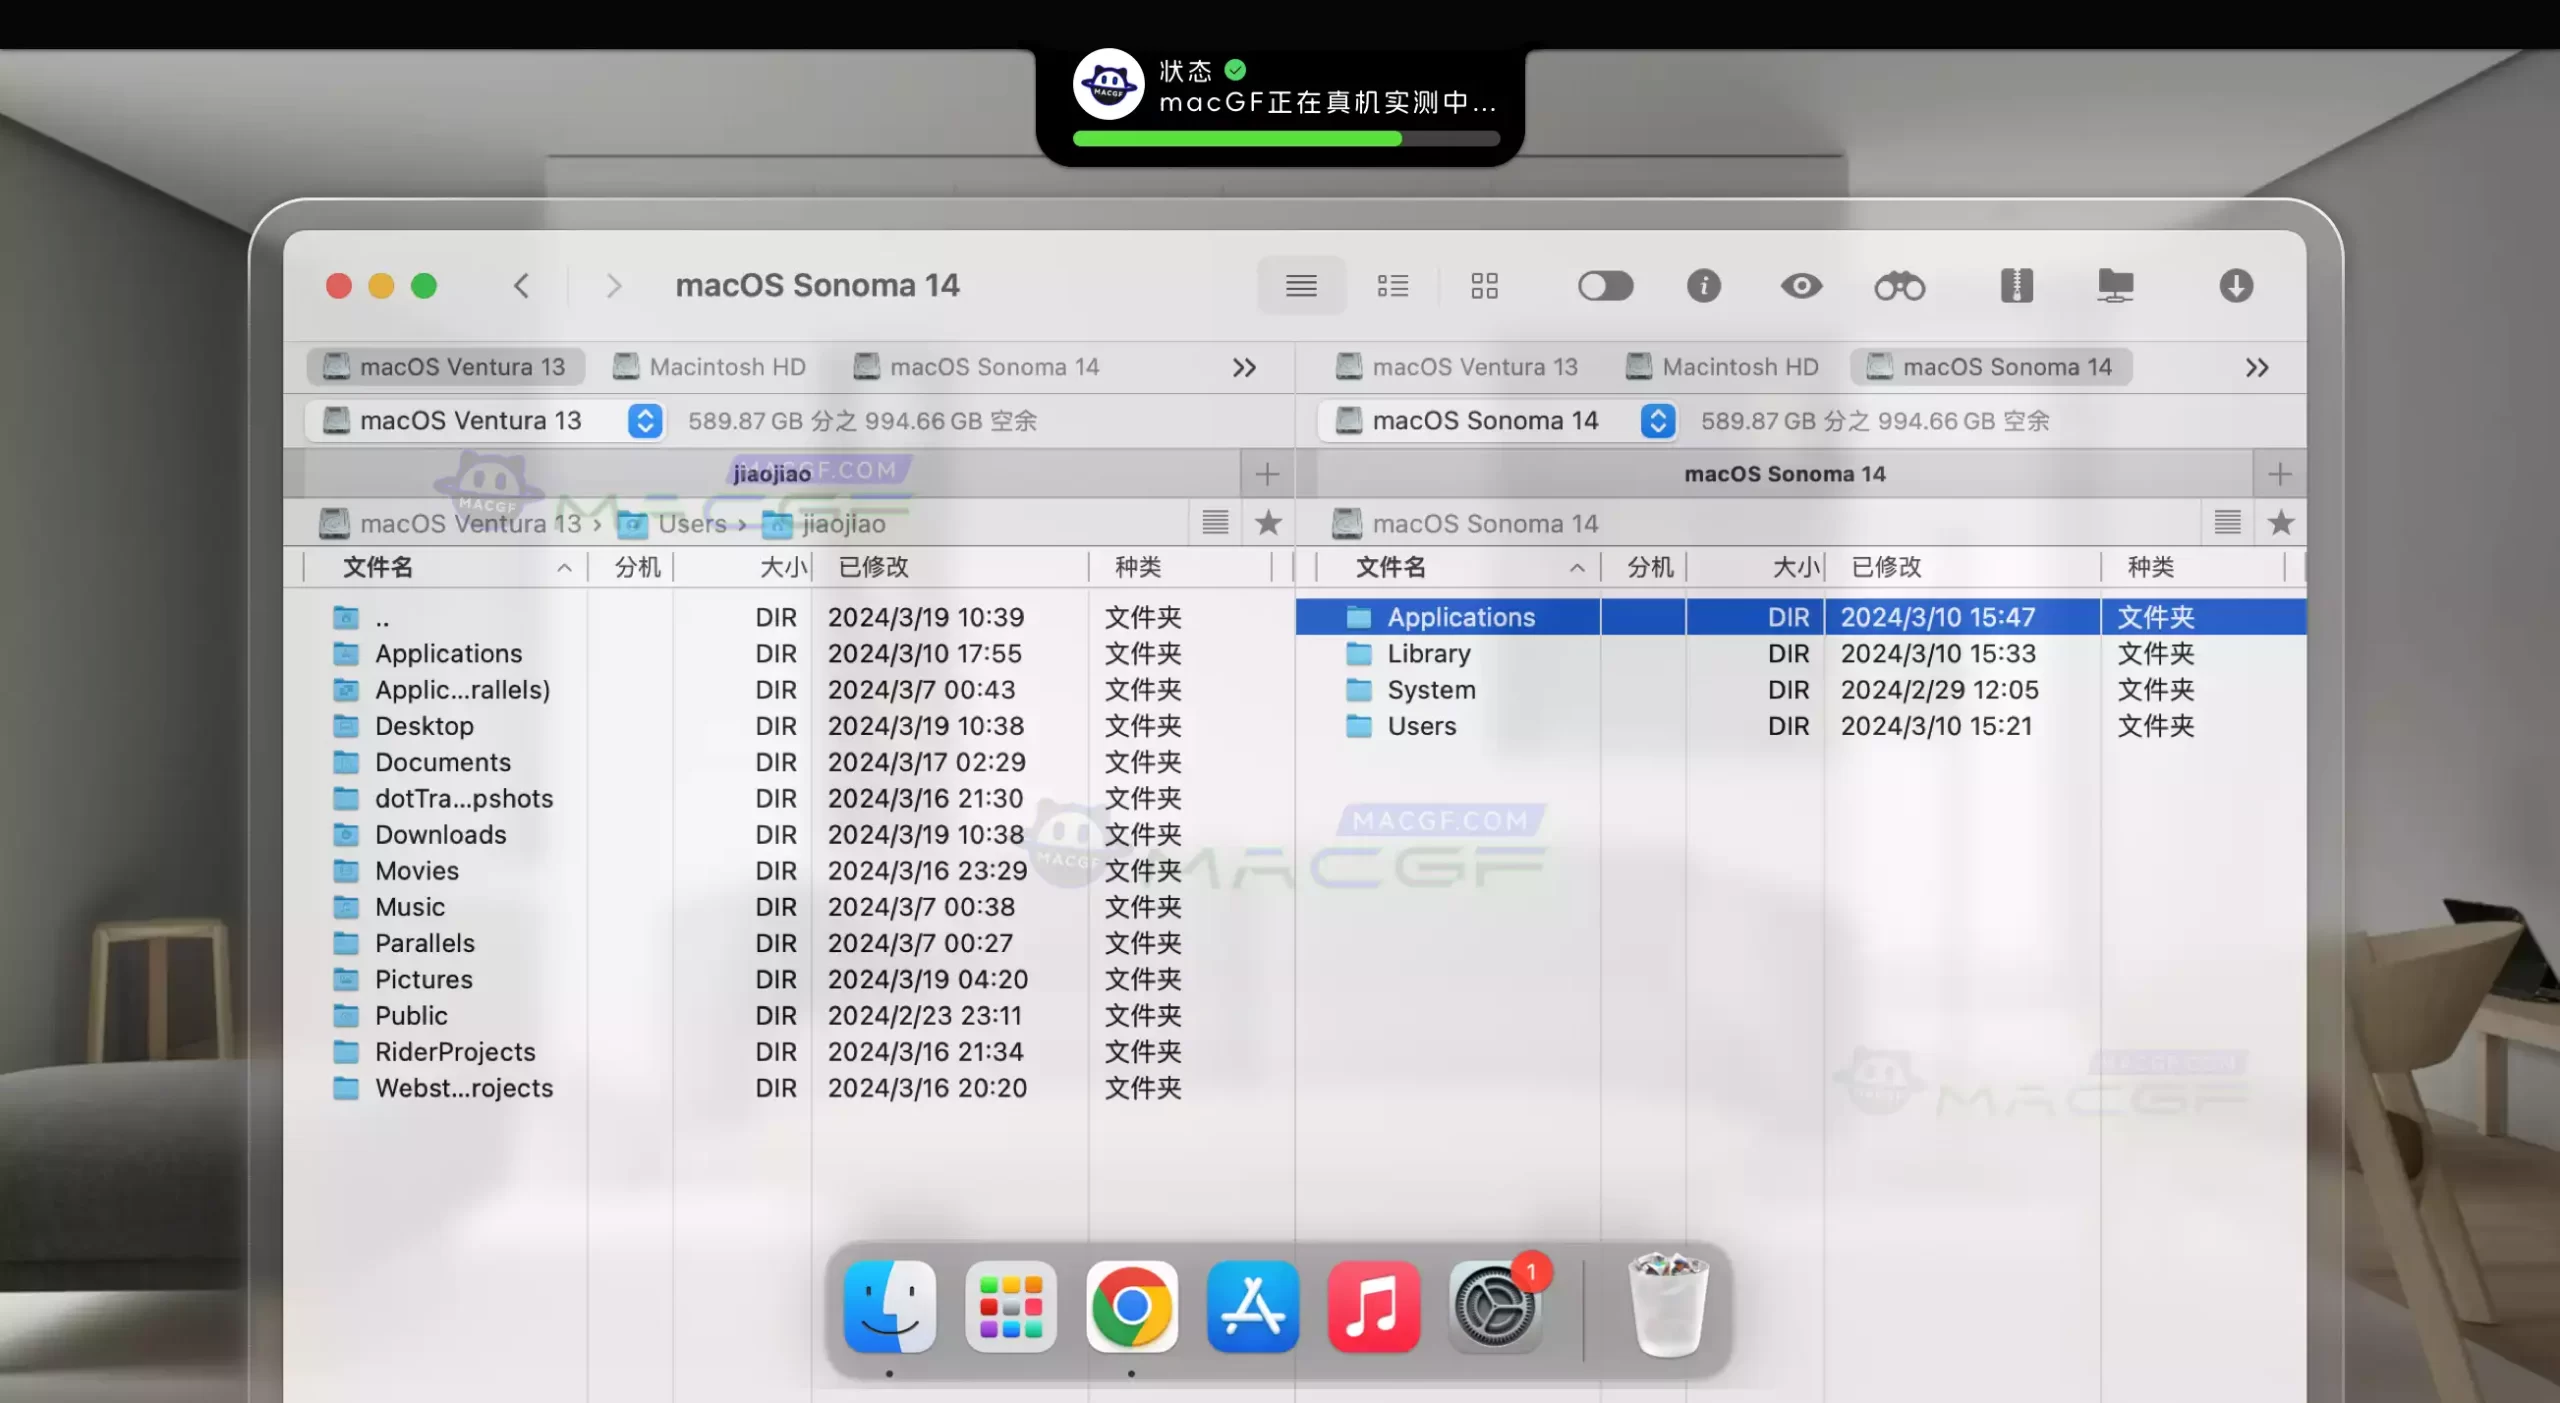
Task: Star macOS Sonoma 14 as favorite
Action: 2282,522
